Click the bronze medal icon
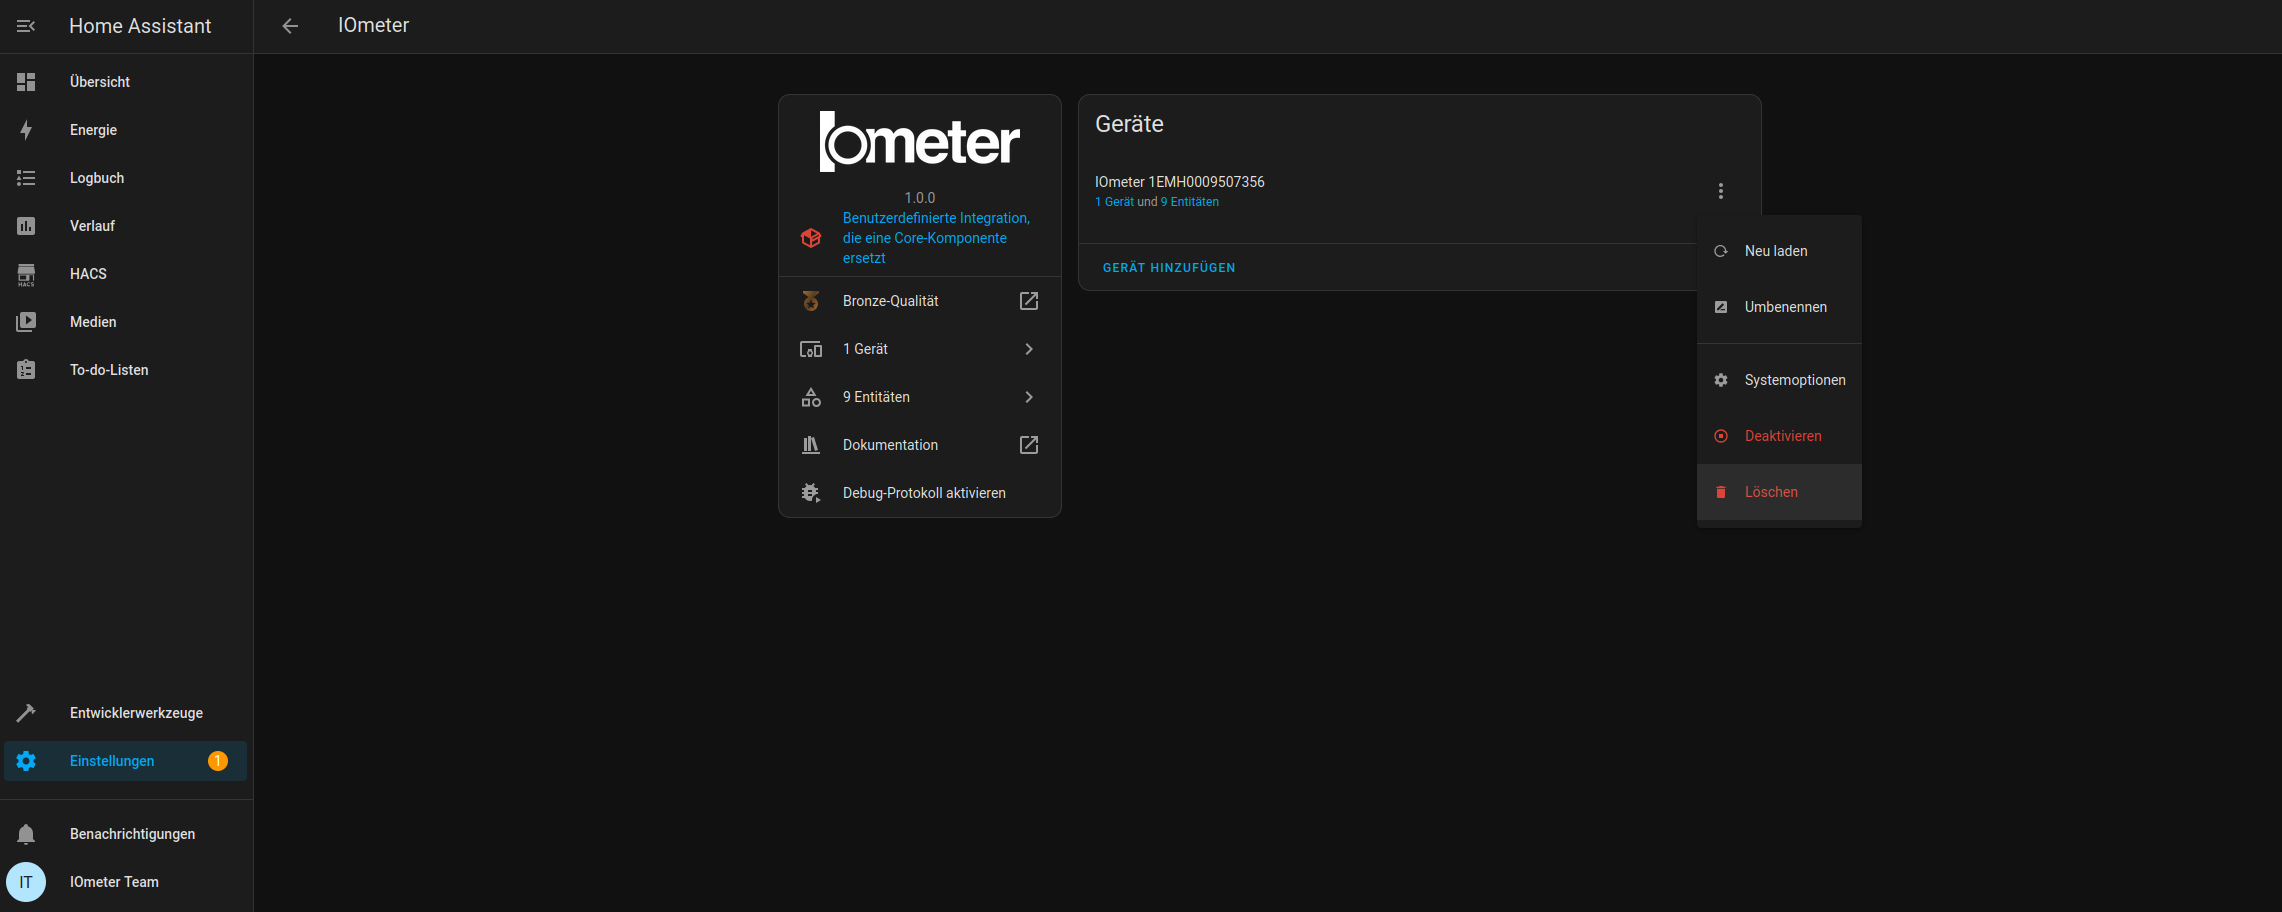 [x=811, y=301]
